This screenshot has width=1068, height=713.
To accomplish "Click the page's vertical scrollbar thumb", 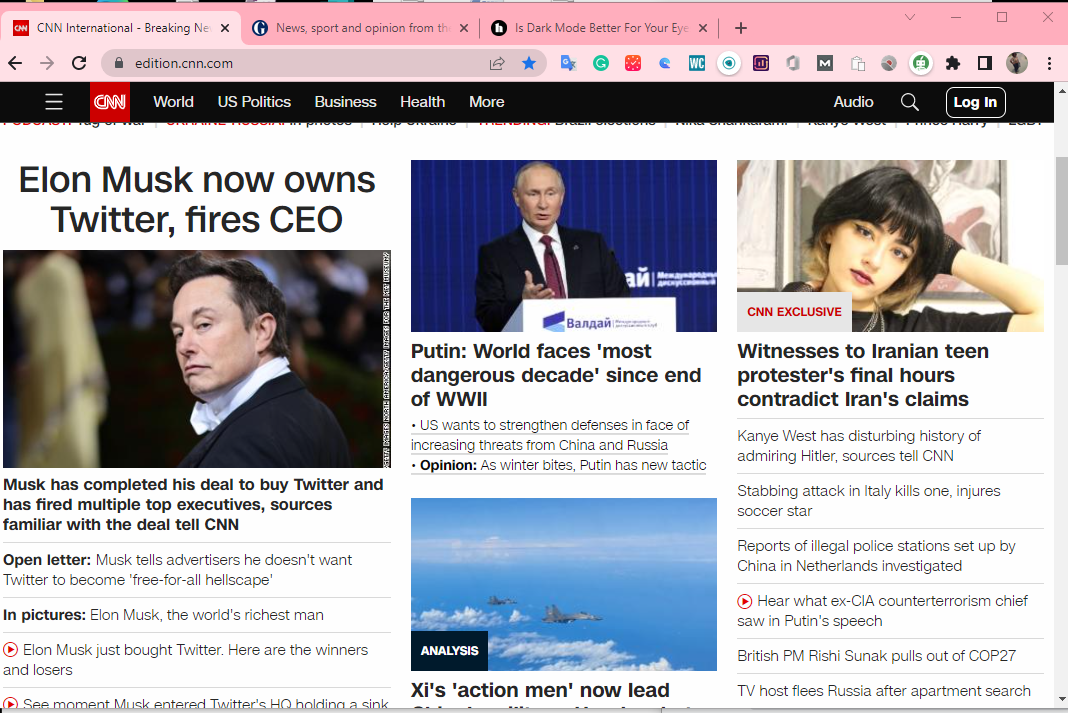I will 1062,211.
